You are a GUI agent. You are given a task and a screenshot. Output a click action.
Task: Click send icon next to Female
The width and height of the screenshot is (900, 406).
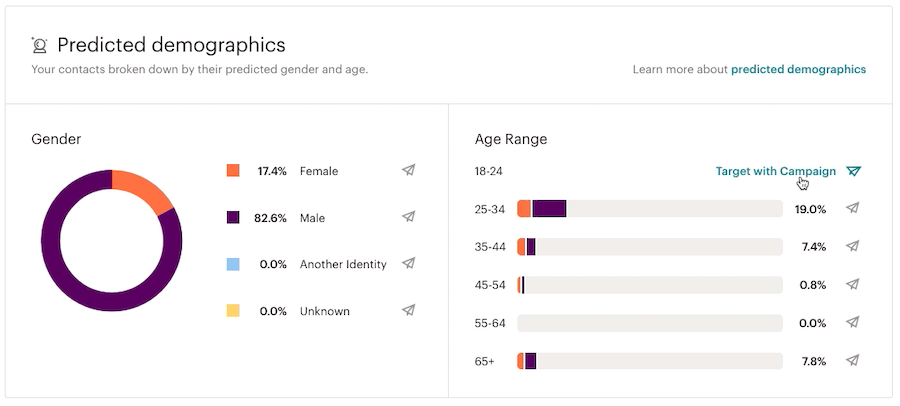[408, 171]
